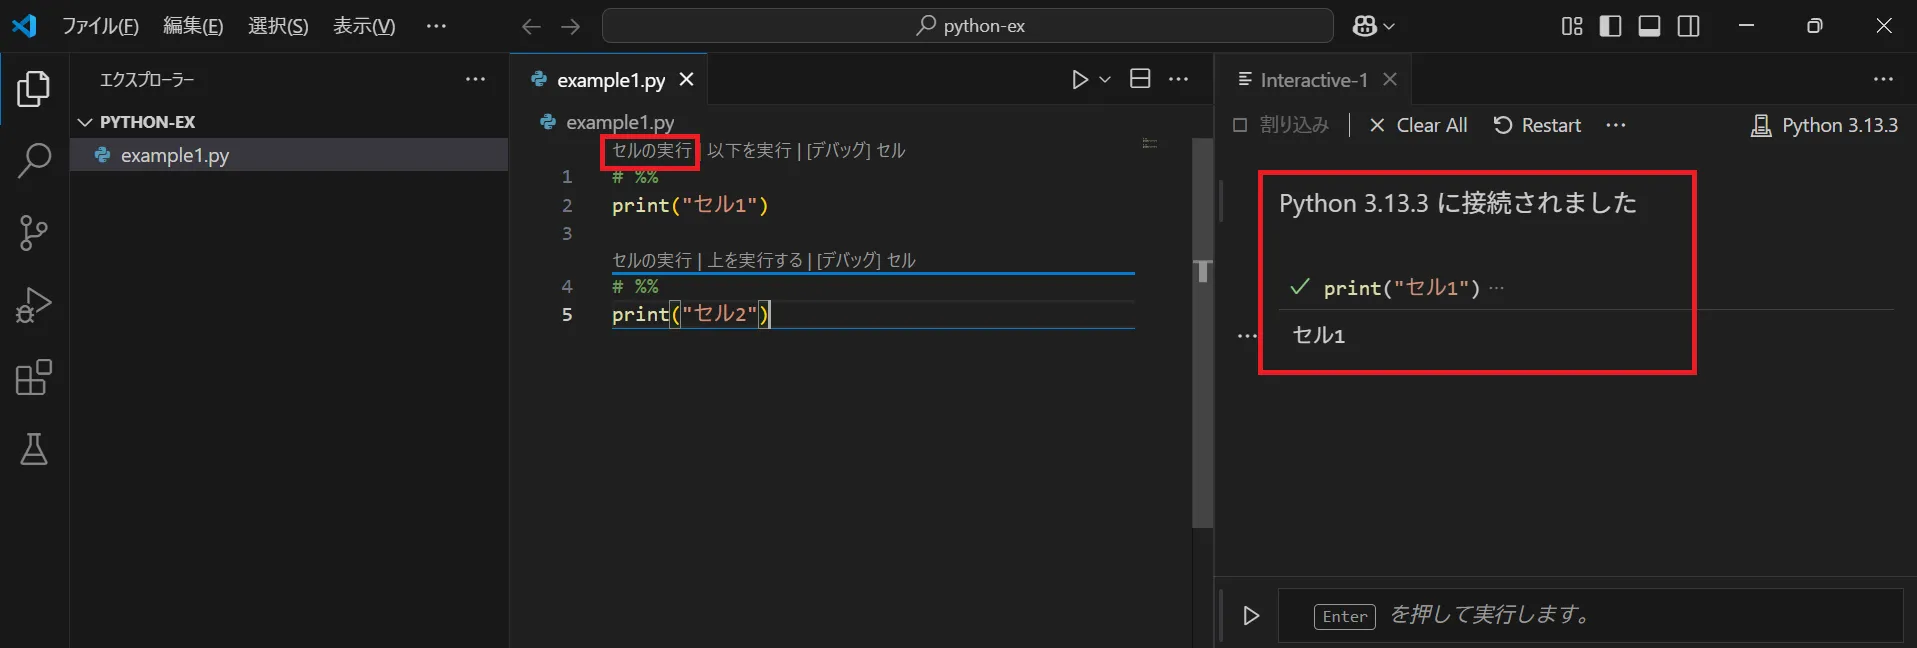Viewport: 1917px width, 648px height.
Task: Run Python file with play icon
Action: (x=1080, y=79)
